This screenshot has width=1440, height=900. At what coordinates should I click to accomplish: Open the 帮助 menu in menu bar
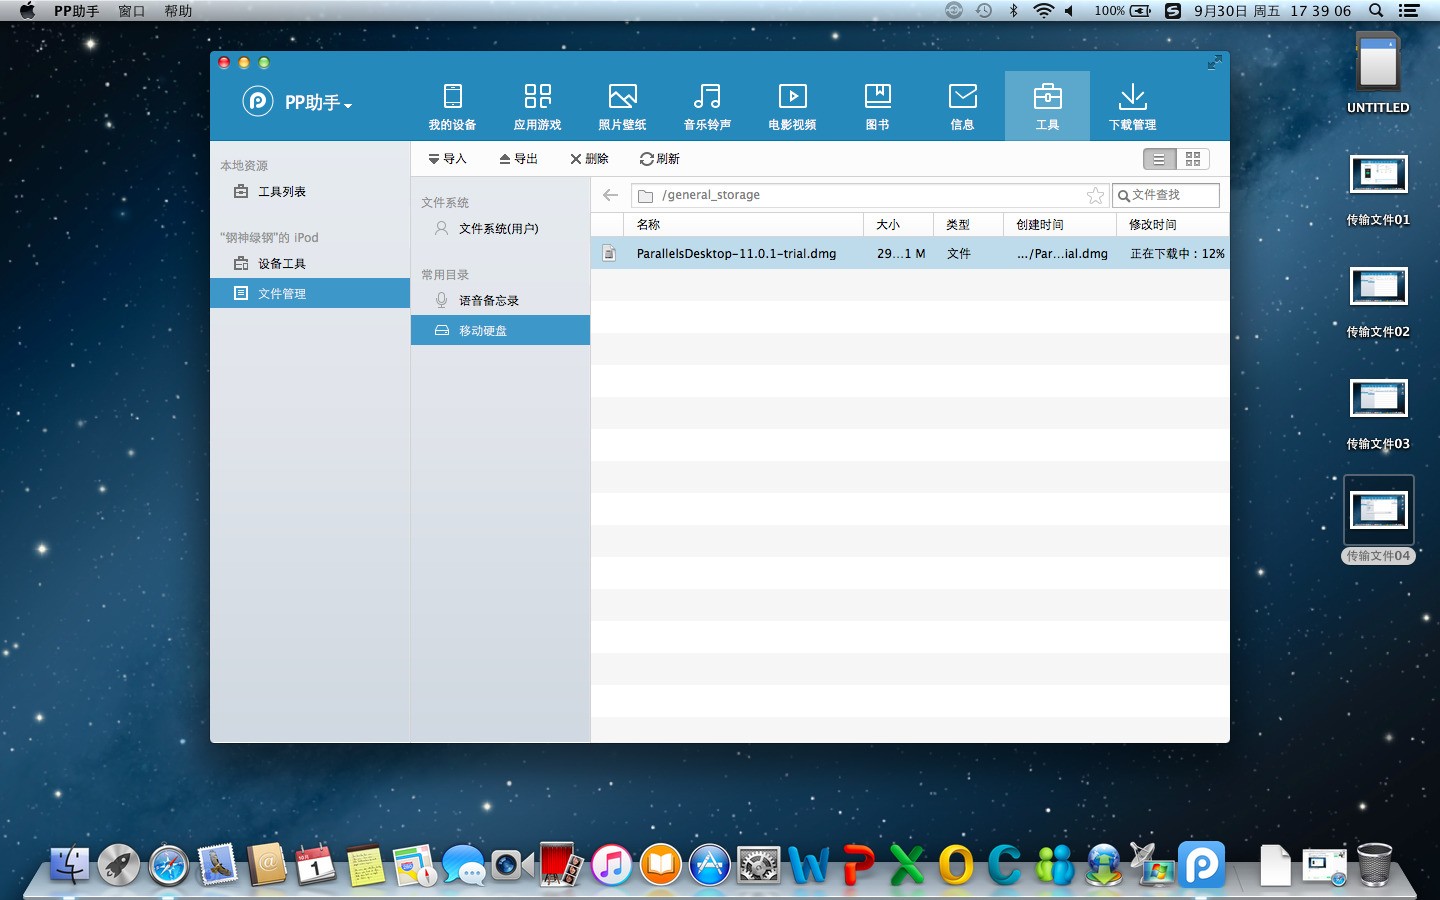click(x=178, y=11)
